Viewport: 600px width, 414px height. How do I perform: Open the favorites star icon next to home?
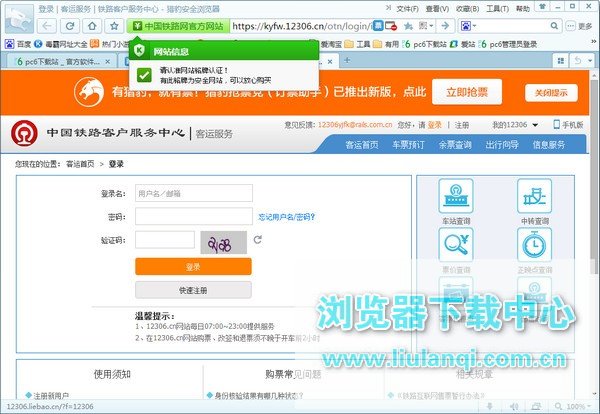pos(114,26)
